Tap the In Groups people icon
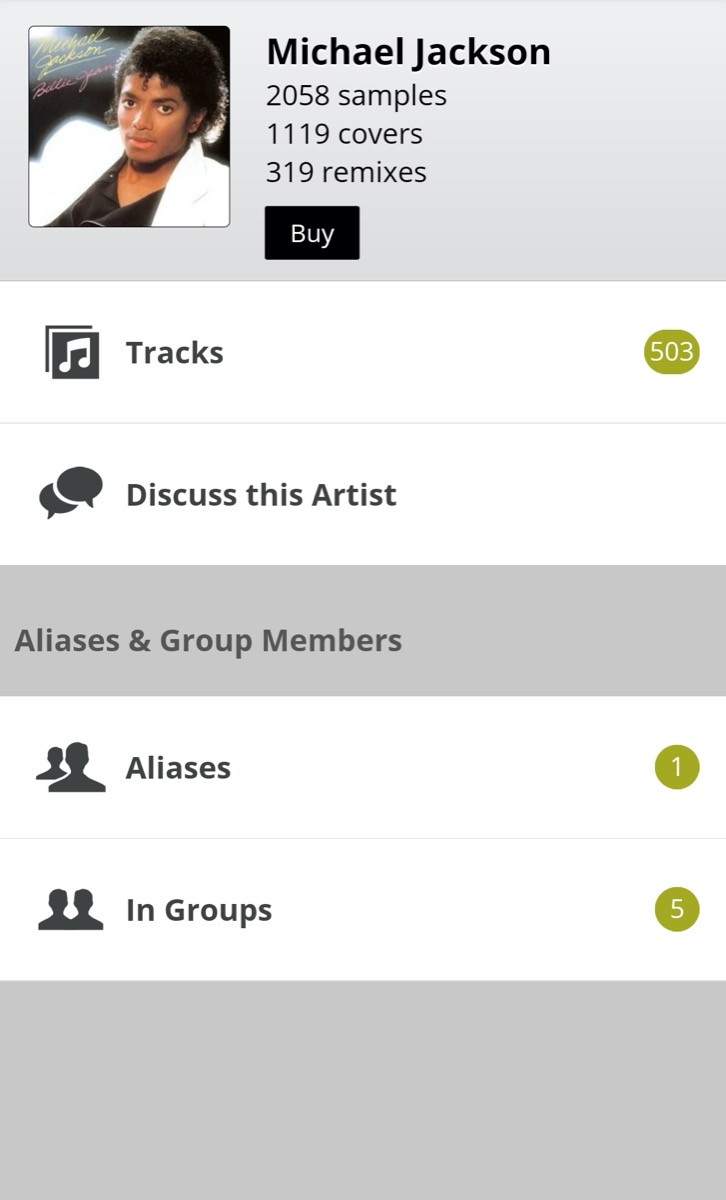Viewport: 726px width, 1200px height. [x=71, y=910]
